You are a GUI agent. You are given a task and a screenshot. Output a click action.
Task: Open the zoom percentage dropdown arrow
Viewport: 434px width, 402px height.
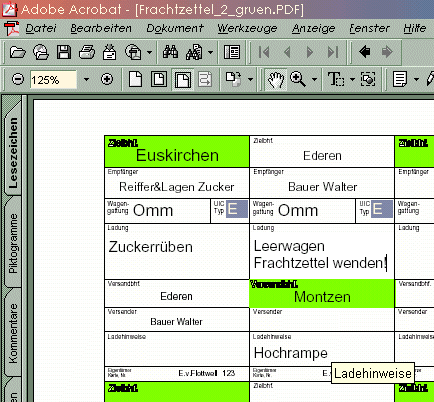pos(86,79)
